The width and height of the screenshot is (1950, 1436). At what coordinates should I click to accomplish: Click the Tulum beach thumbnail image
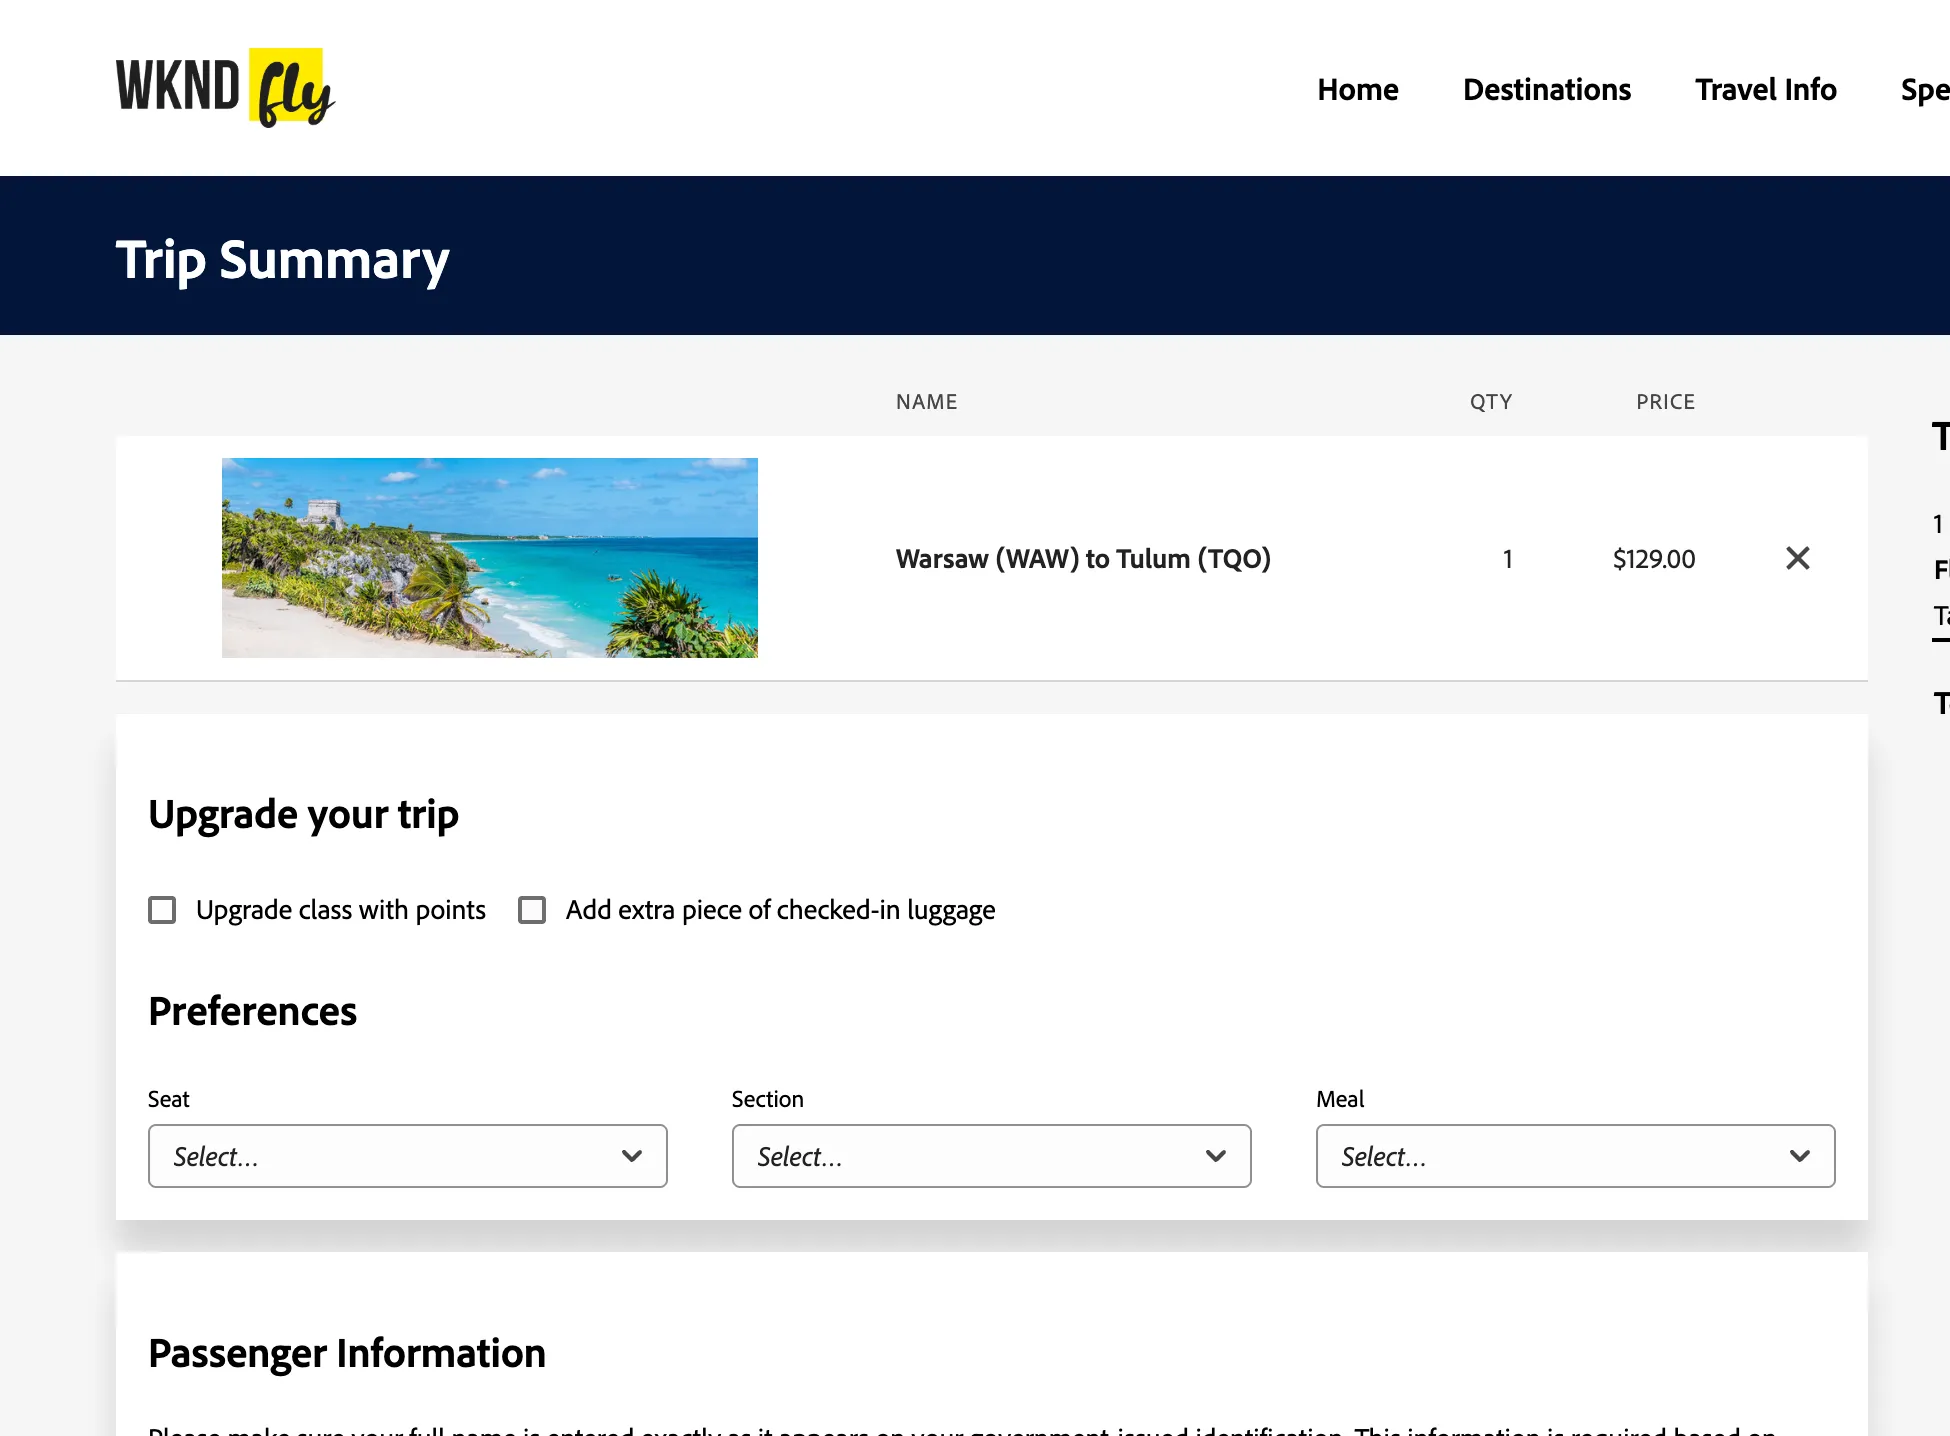click(490, 558)
